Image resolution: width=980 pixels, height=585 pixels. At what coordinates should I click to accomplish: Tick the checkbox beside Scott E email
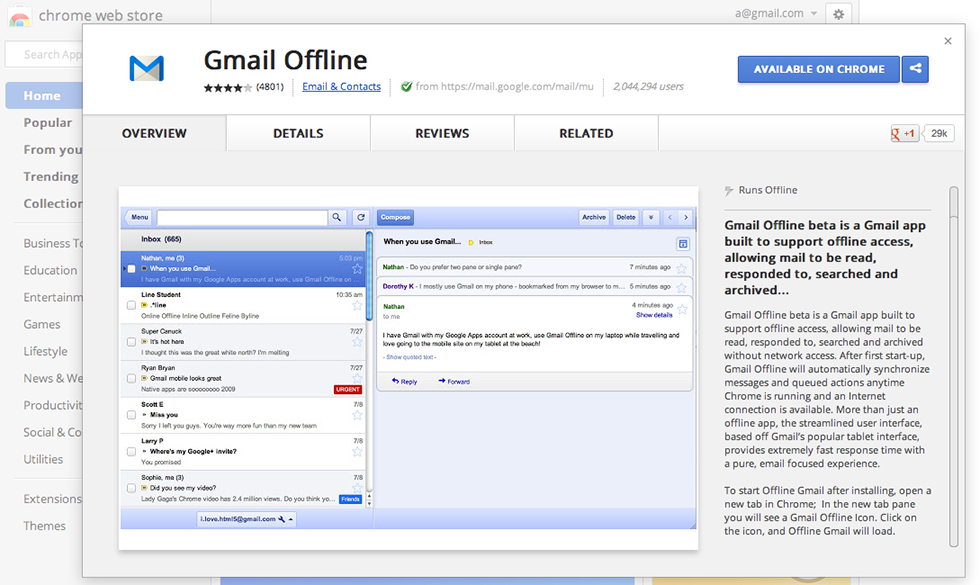tap(131, 415)
